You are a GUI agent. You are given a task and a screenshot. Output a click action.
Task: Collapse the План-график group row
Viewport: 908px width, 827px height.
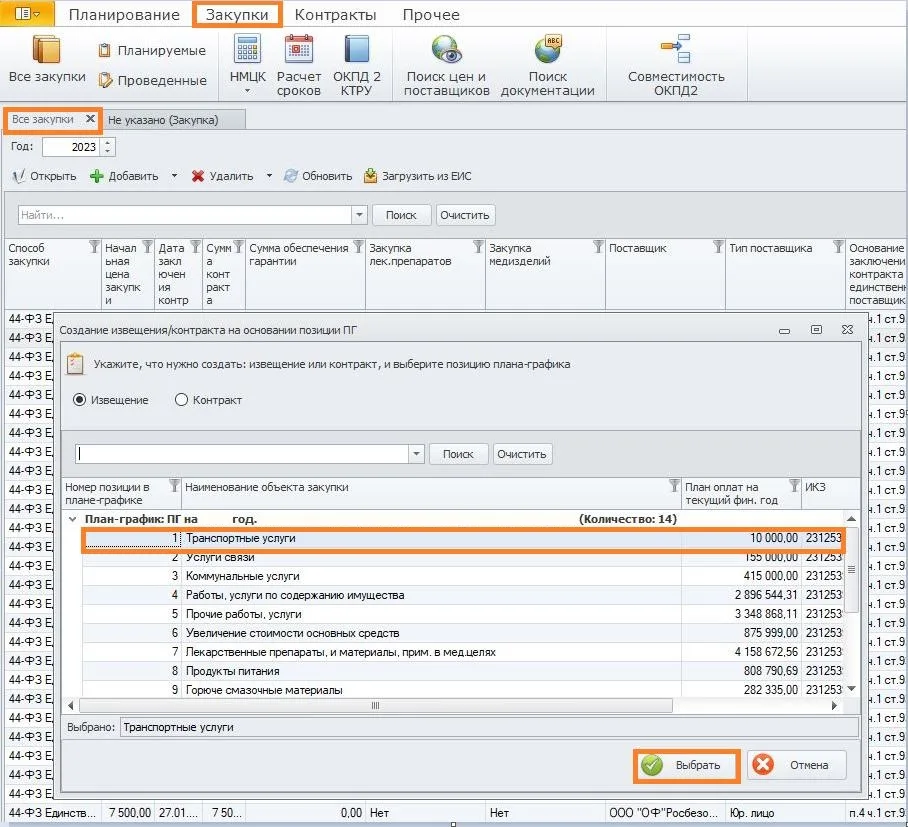coord(73,519)
